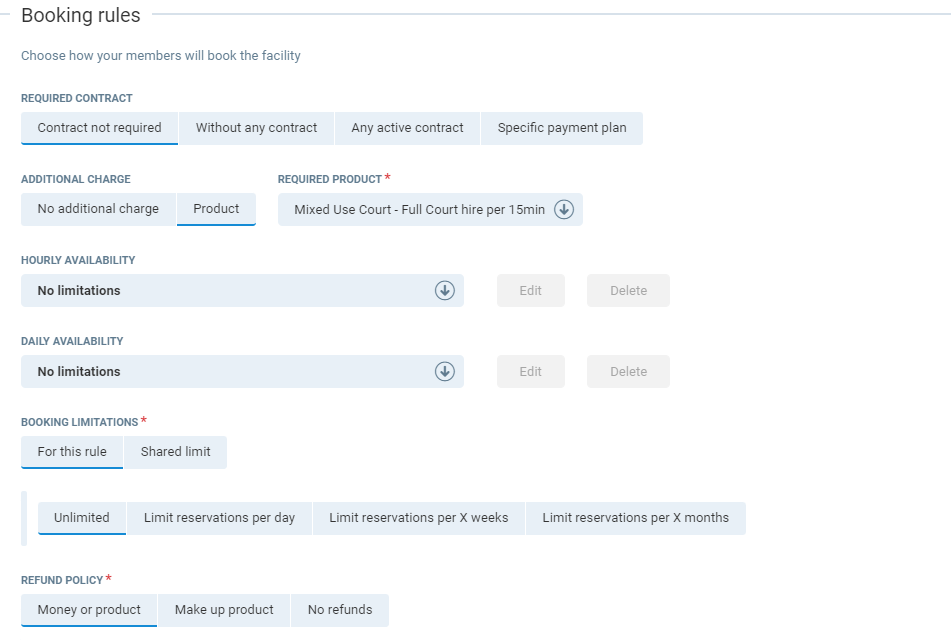Image resolution: width=951 pixels, height=644 pixels.
Task: Select 'No refunds' refund policy
Action: pyautogui.click(x=339, y=610)
